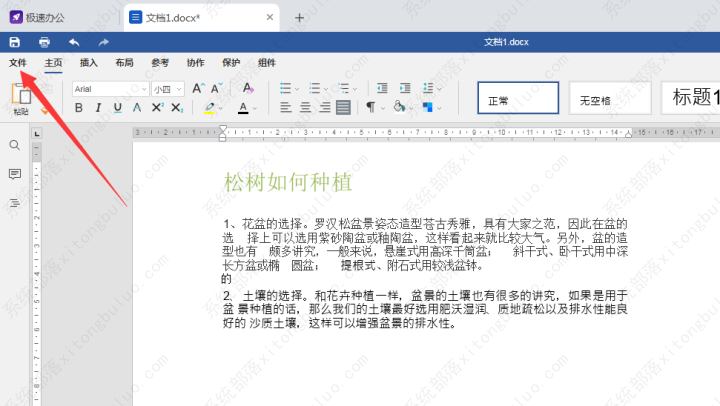Expand the multilevel list dropdown
Screen dimensions: 720x406
[x=355, y=89]
